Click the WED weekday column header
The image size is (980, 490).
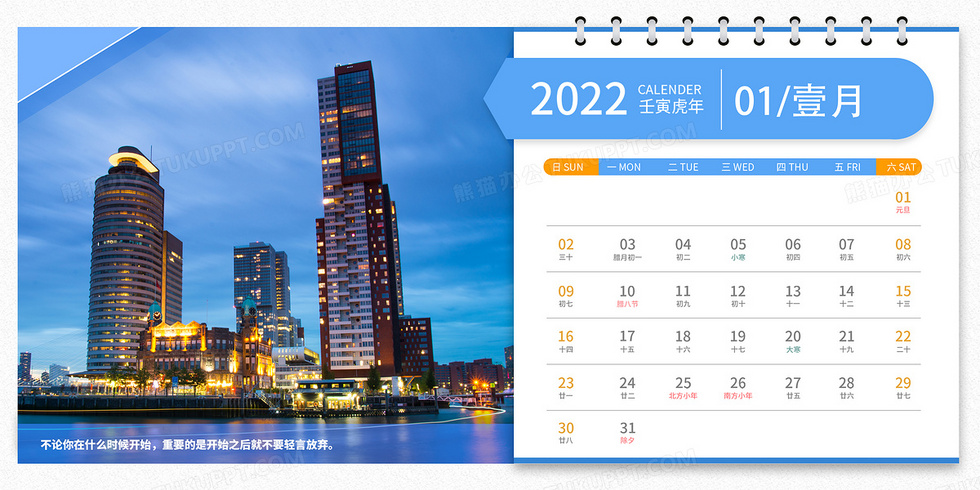click(738, 167)
